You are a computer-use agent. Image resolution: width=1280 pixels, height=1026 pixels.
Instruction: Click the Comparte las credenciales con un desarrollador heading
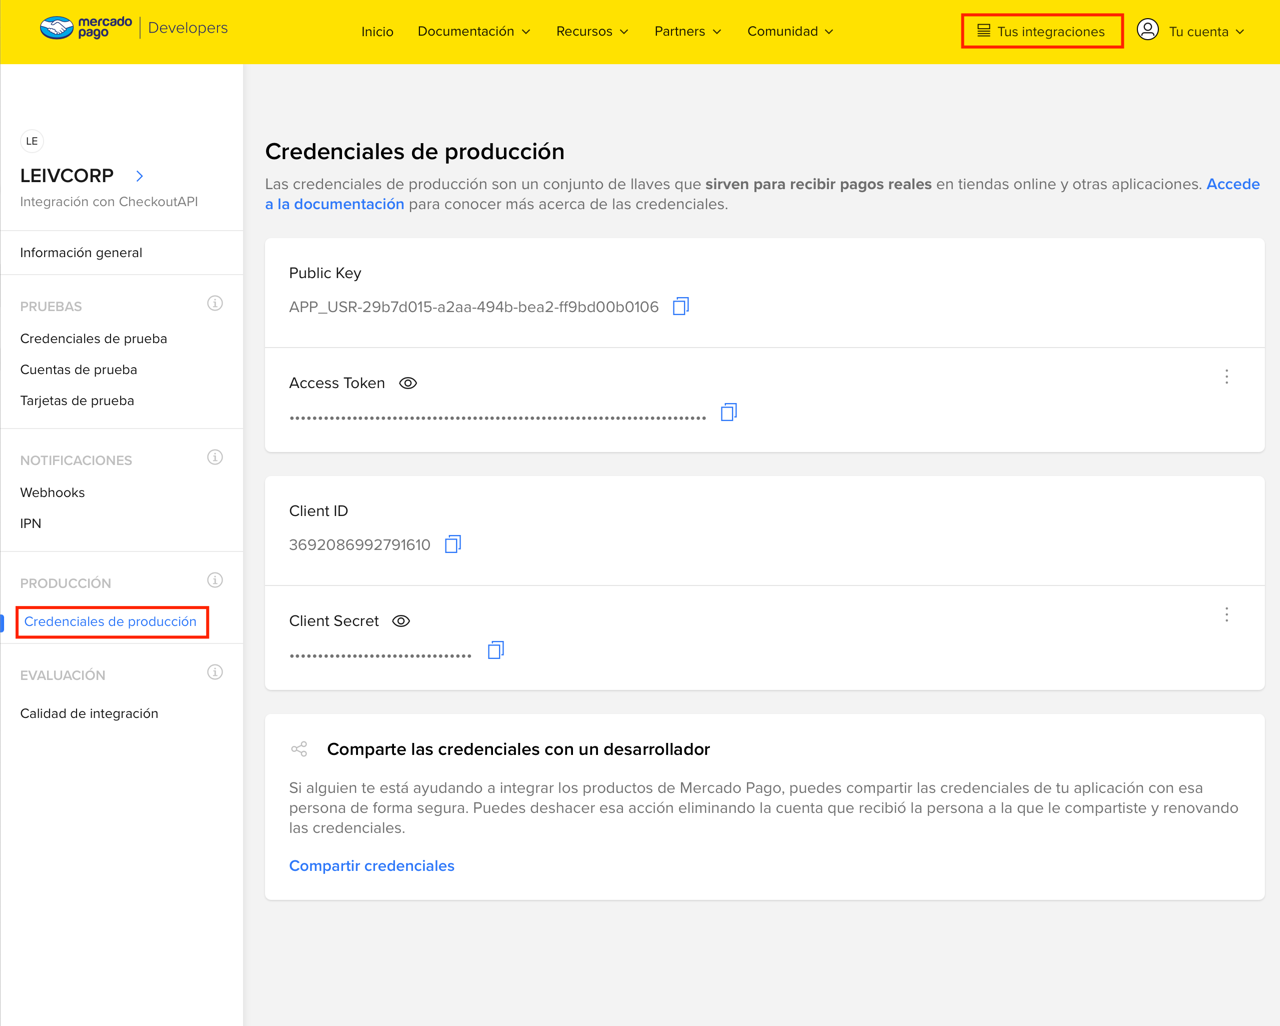(518, 749)
